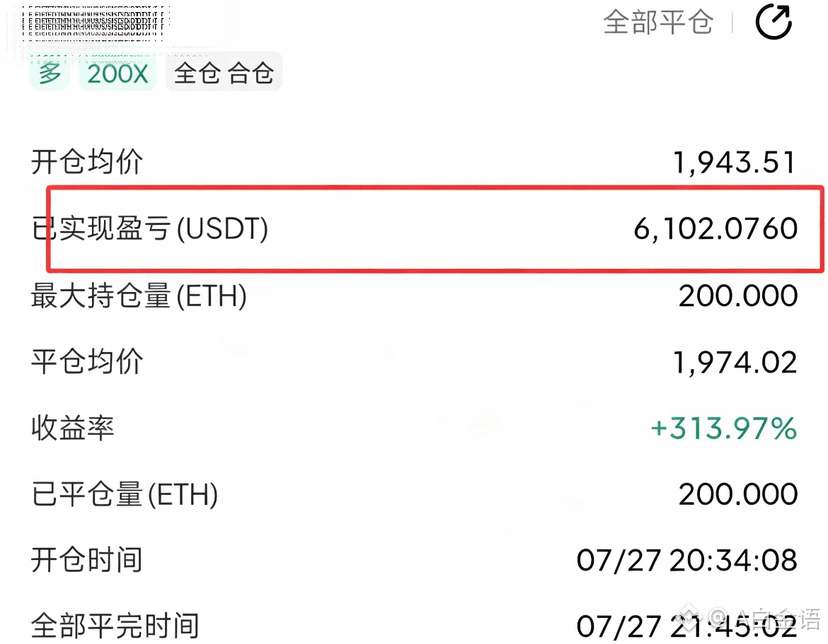Viewport: 828px width, 644px height.
Task: Click the 开仓时间 label
Action: coord(87,560)
